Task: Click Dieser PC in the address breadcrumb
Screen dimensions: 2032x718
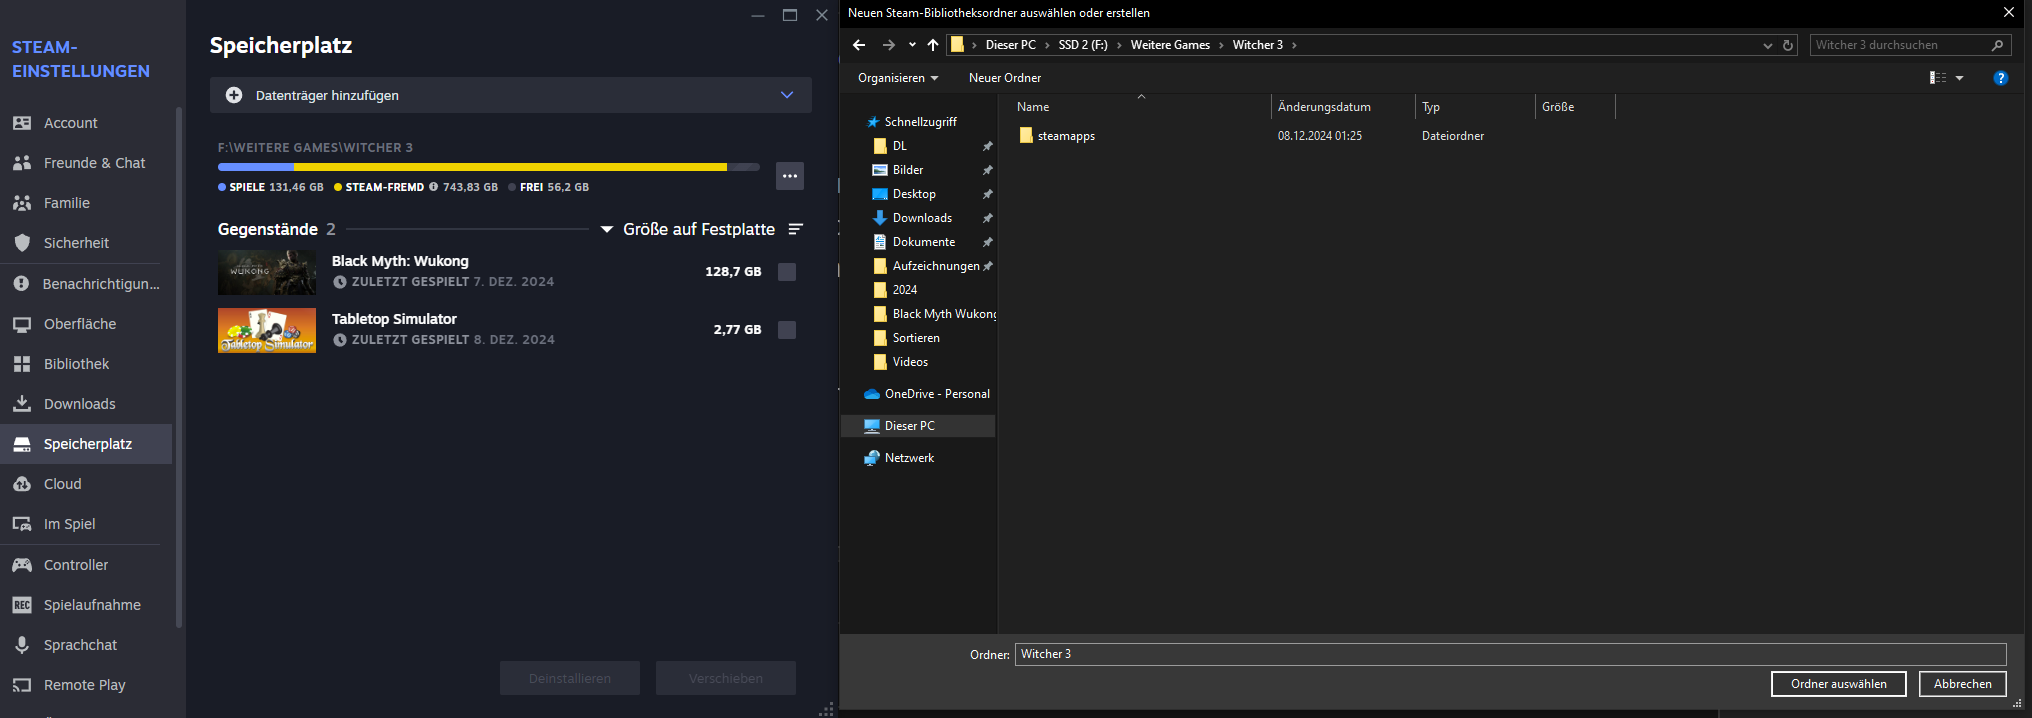Action: click(x=1010, y=45)
